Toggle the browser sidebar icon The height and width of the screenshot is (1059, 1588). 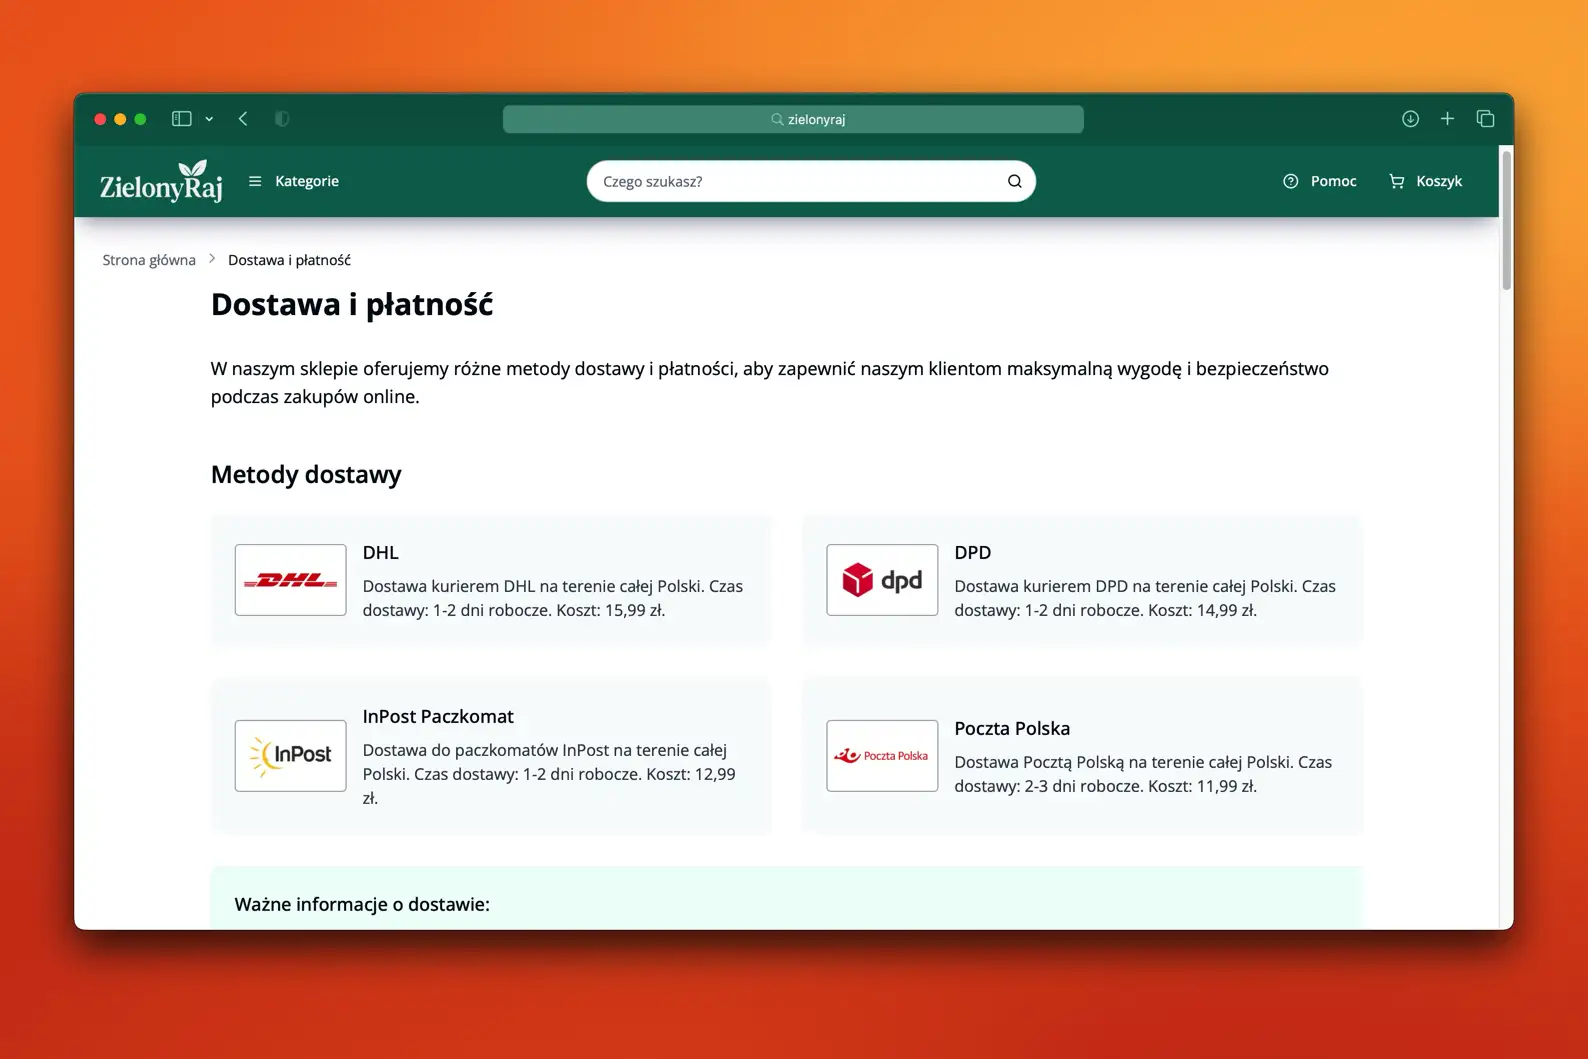click(x=181, y=119)
